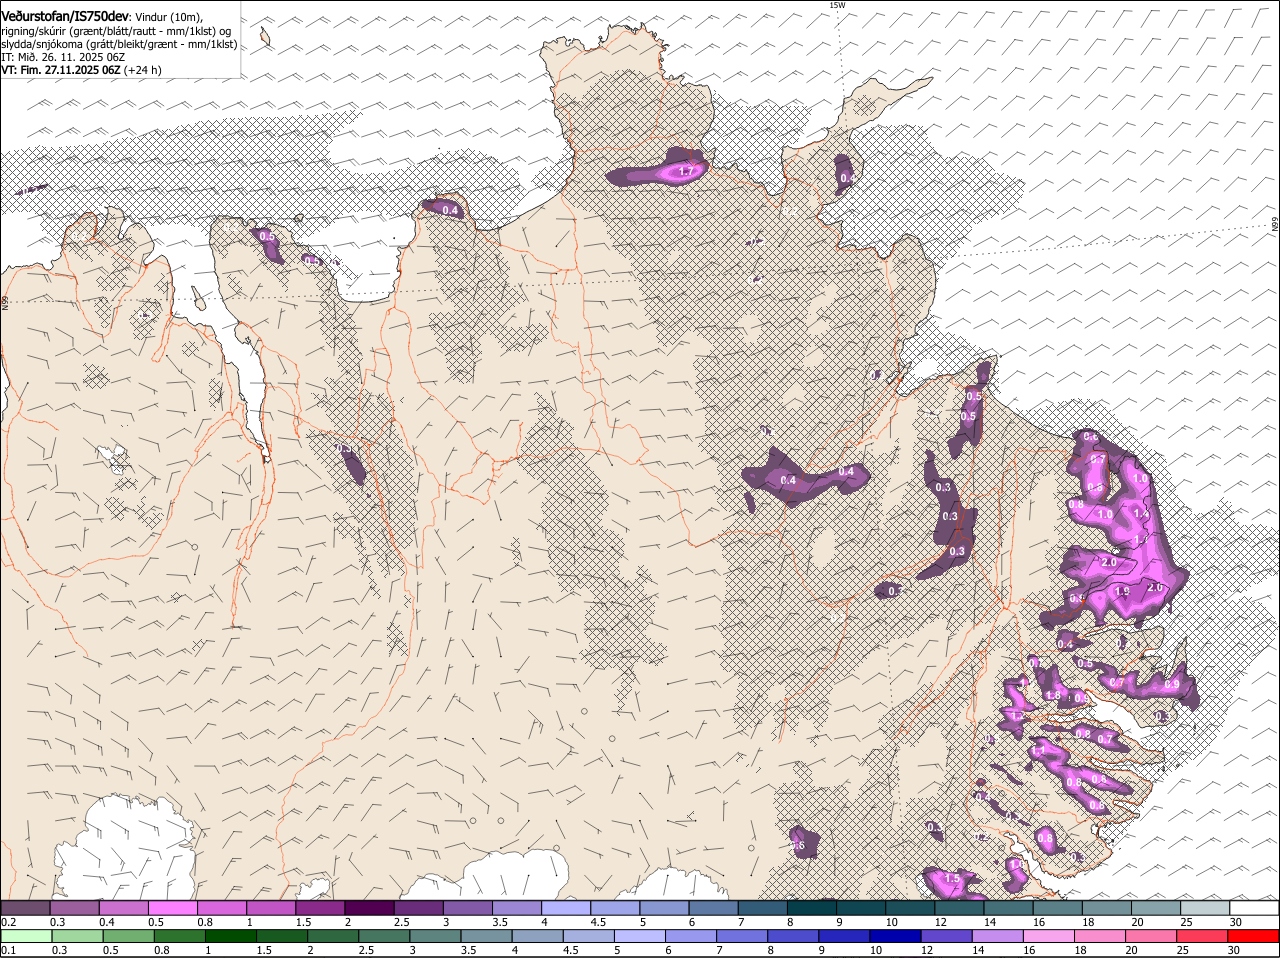Click the lower legend swatch labeled 2.5

coord(384,936)
